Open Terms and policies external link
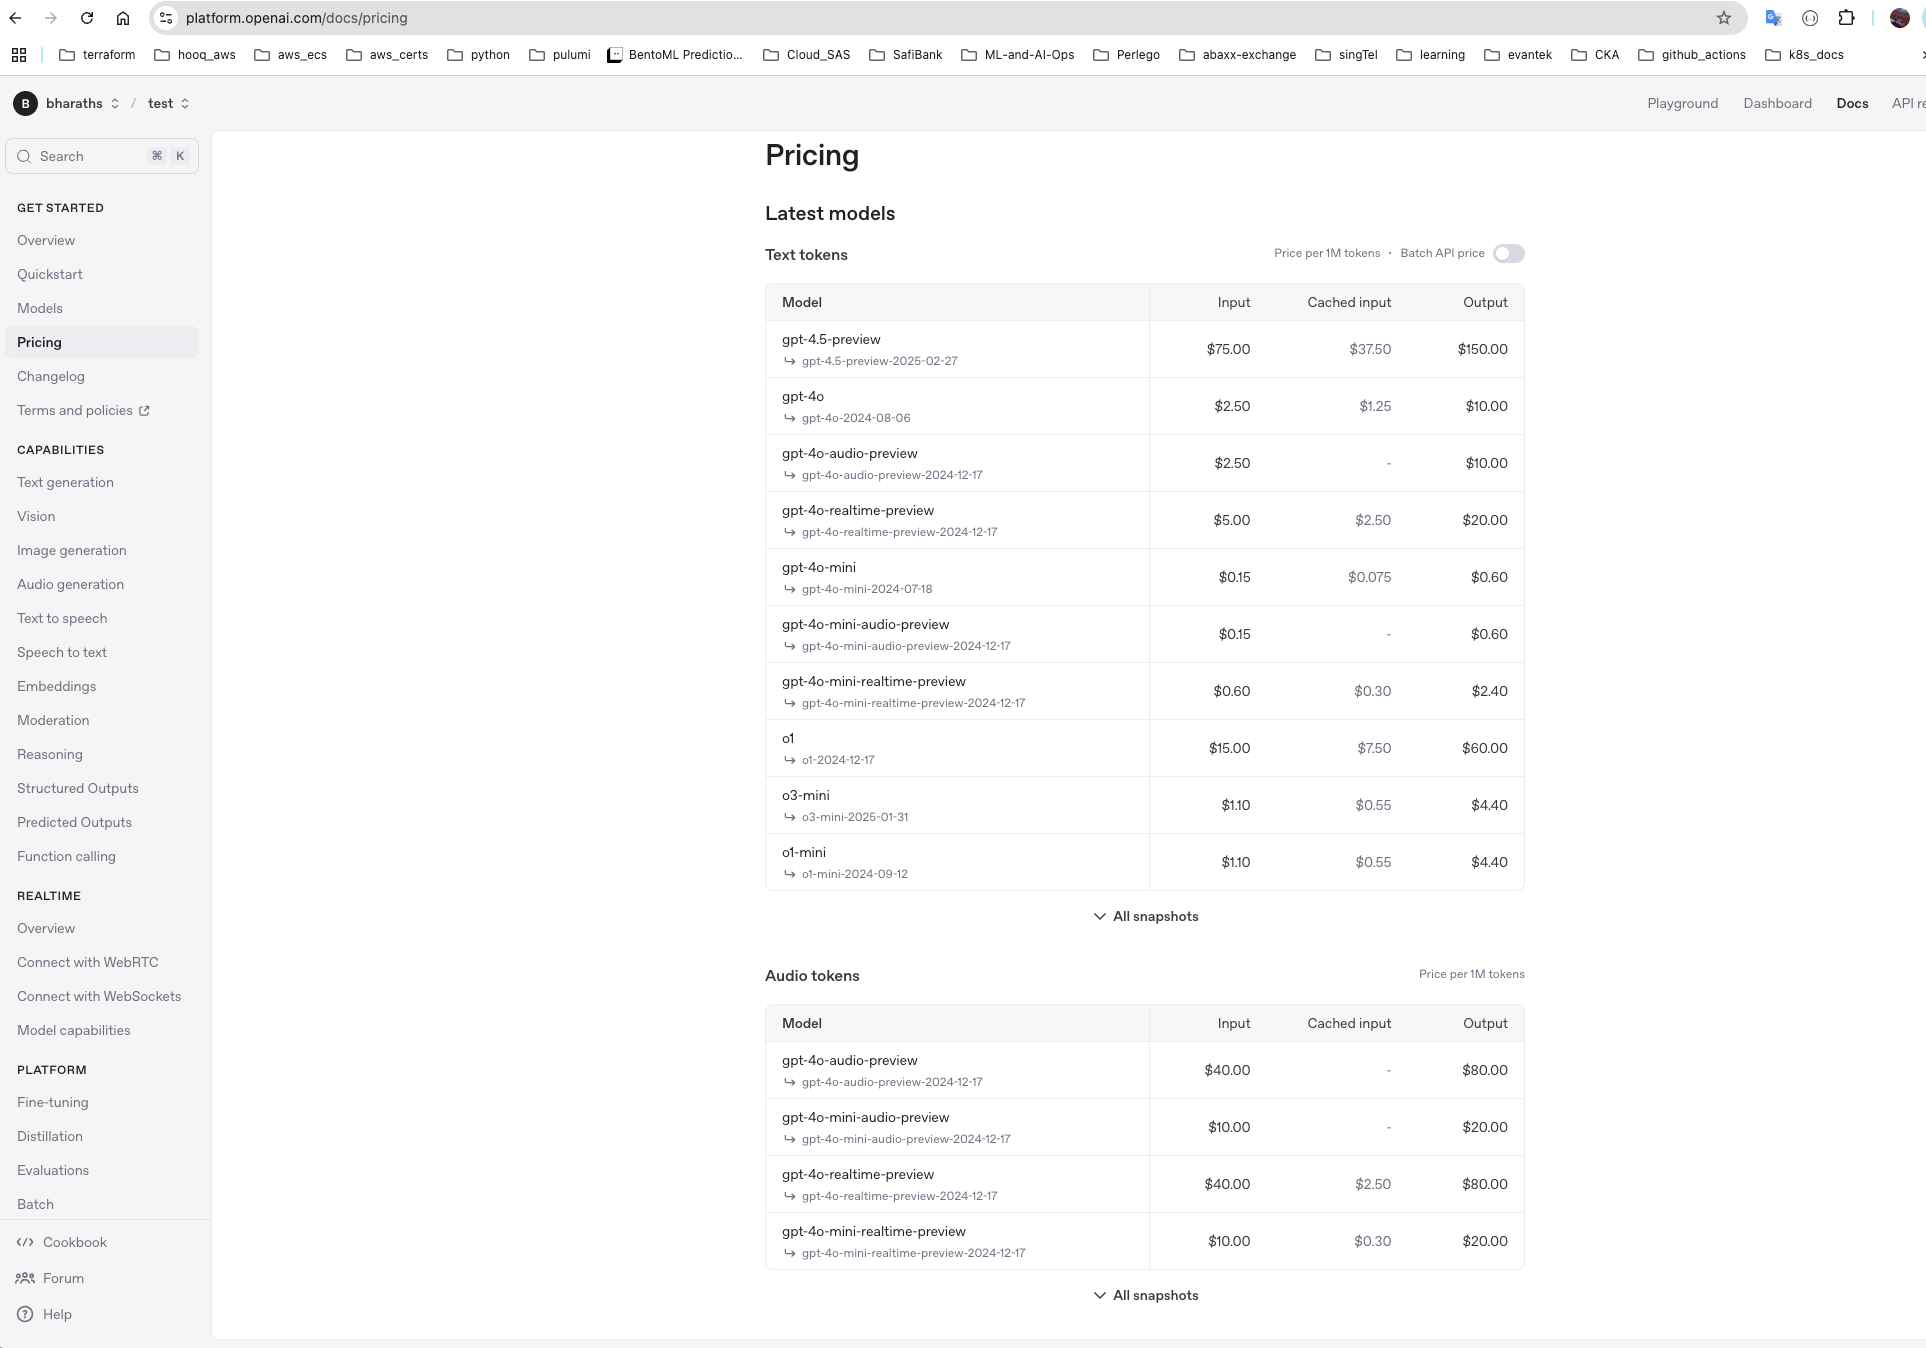 pos(83,410)
